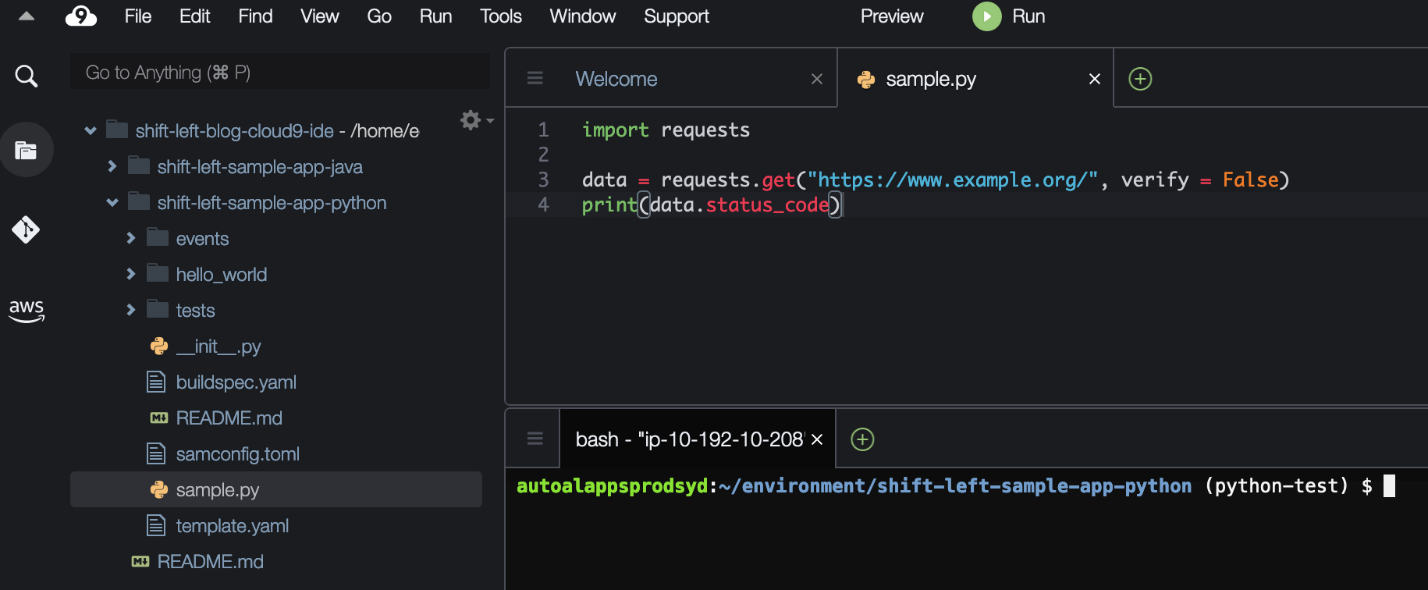Screen dimensions: 1428x590
Task: Open the Tools menu
Action: tap(500, 16)
